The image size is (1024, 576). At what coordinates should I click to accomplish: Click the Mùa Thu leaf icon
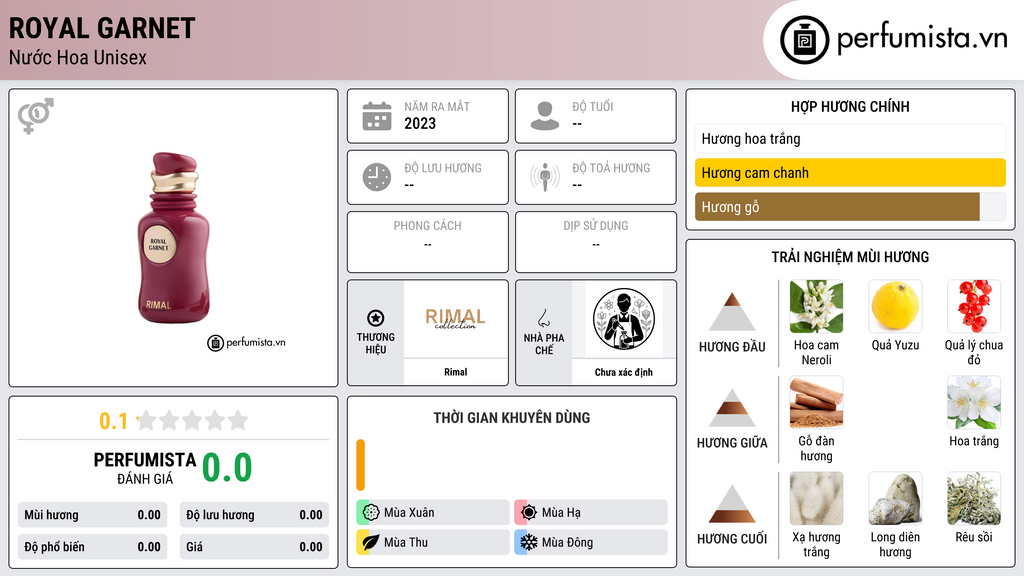[x=371, y=542]
